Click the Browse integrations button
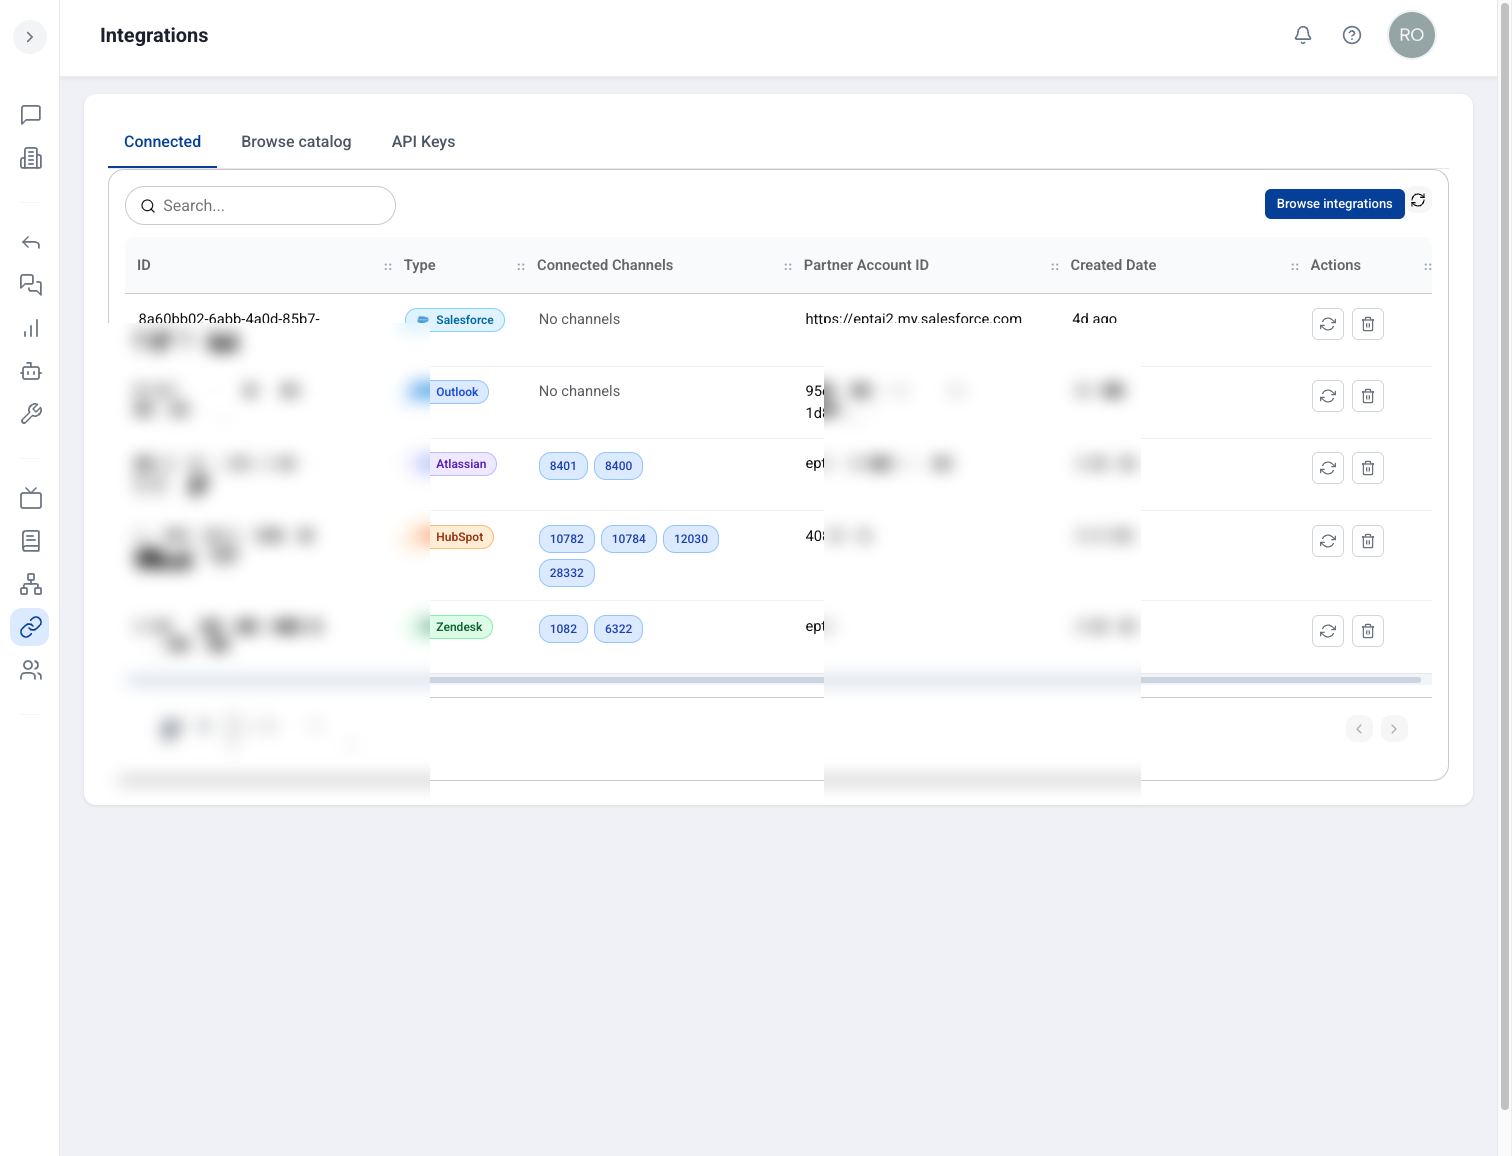The image size is (1512, 1156). [1334, 204]
